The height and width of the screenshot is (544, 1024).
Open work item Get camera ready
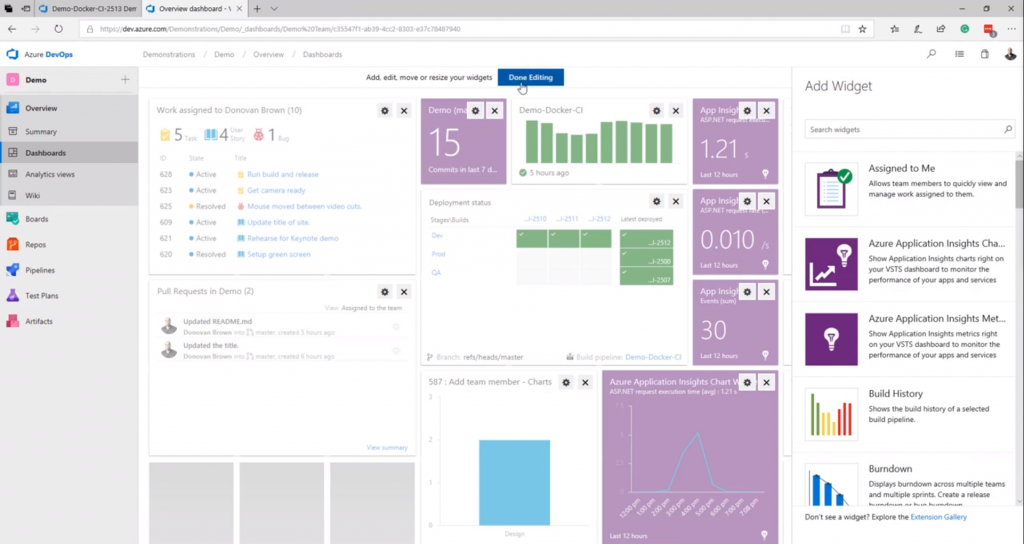(276, 191)
